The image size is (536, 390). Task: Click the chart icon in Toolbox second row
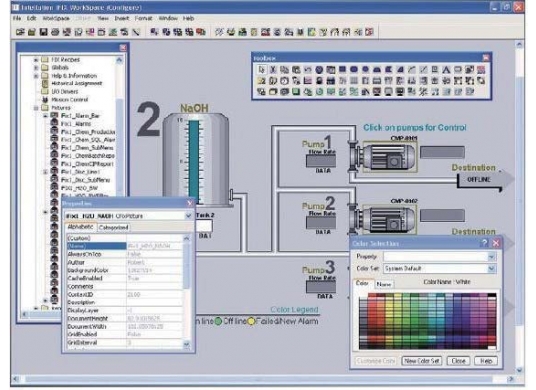(308, 81)
